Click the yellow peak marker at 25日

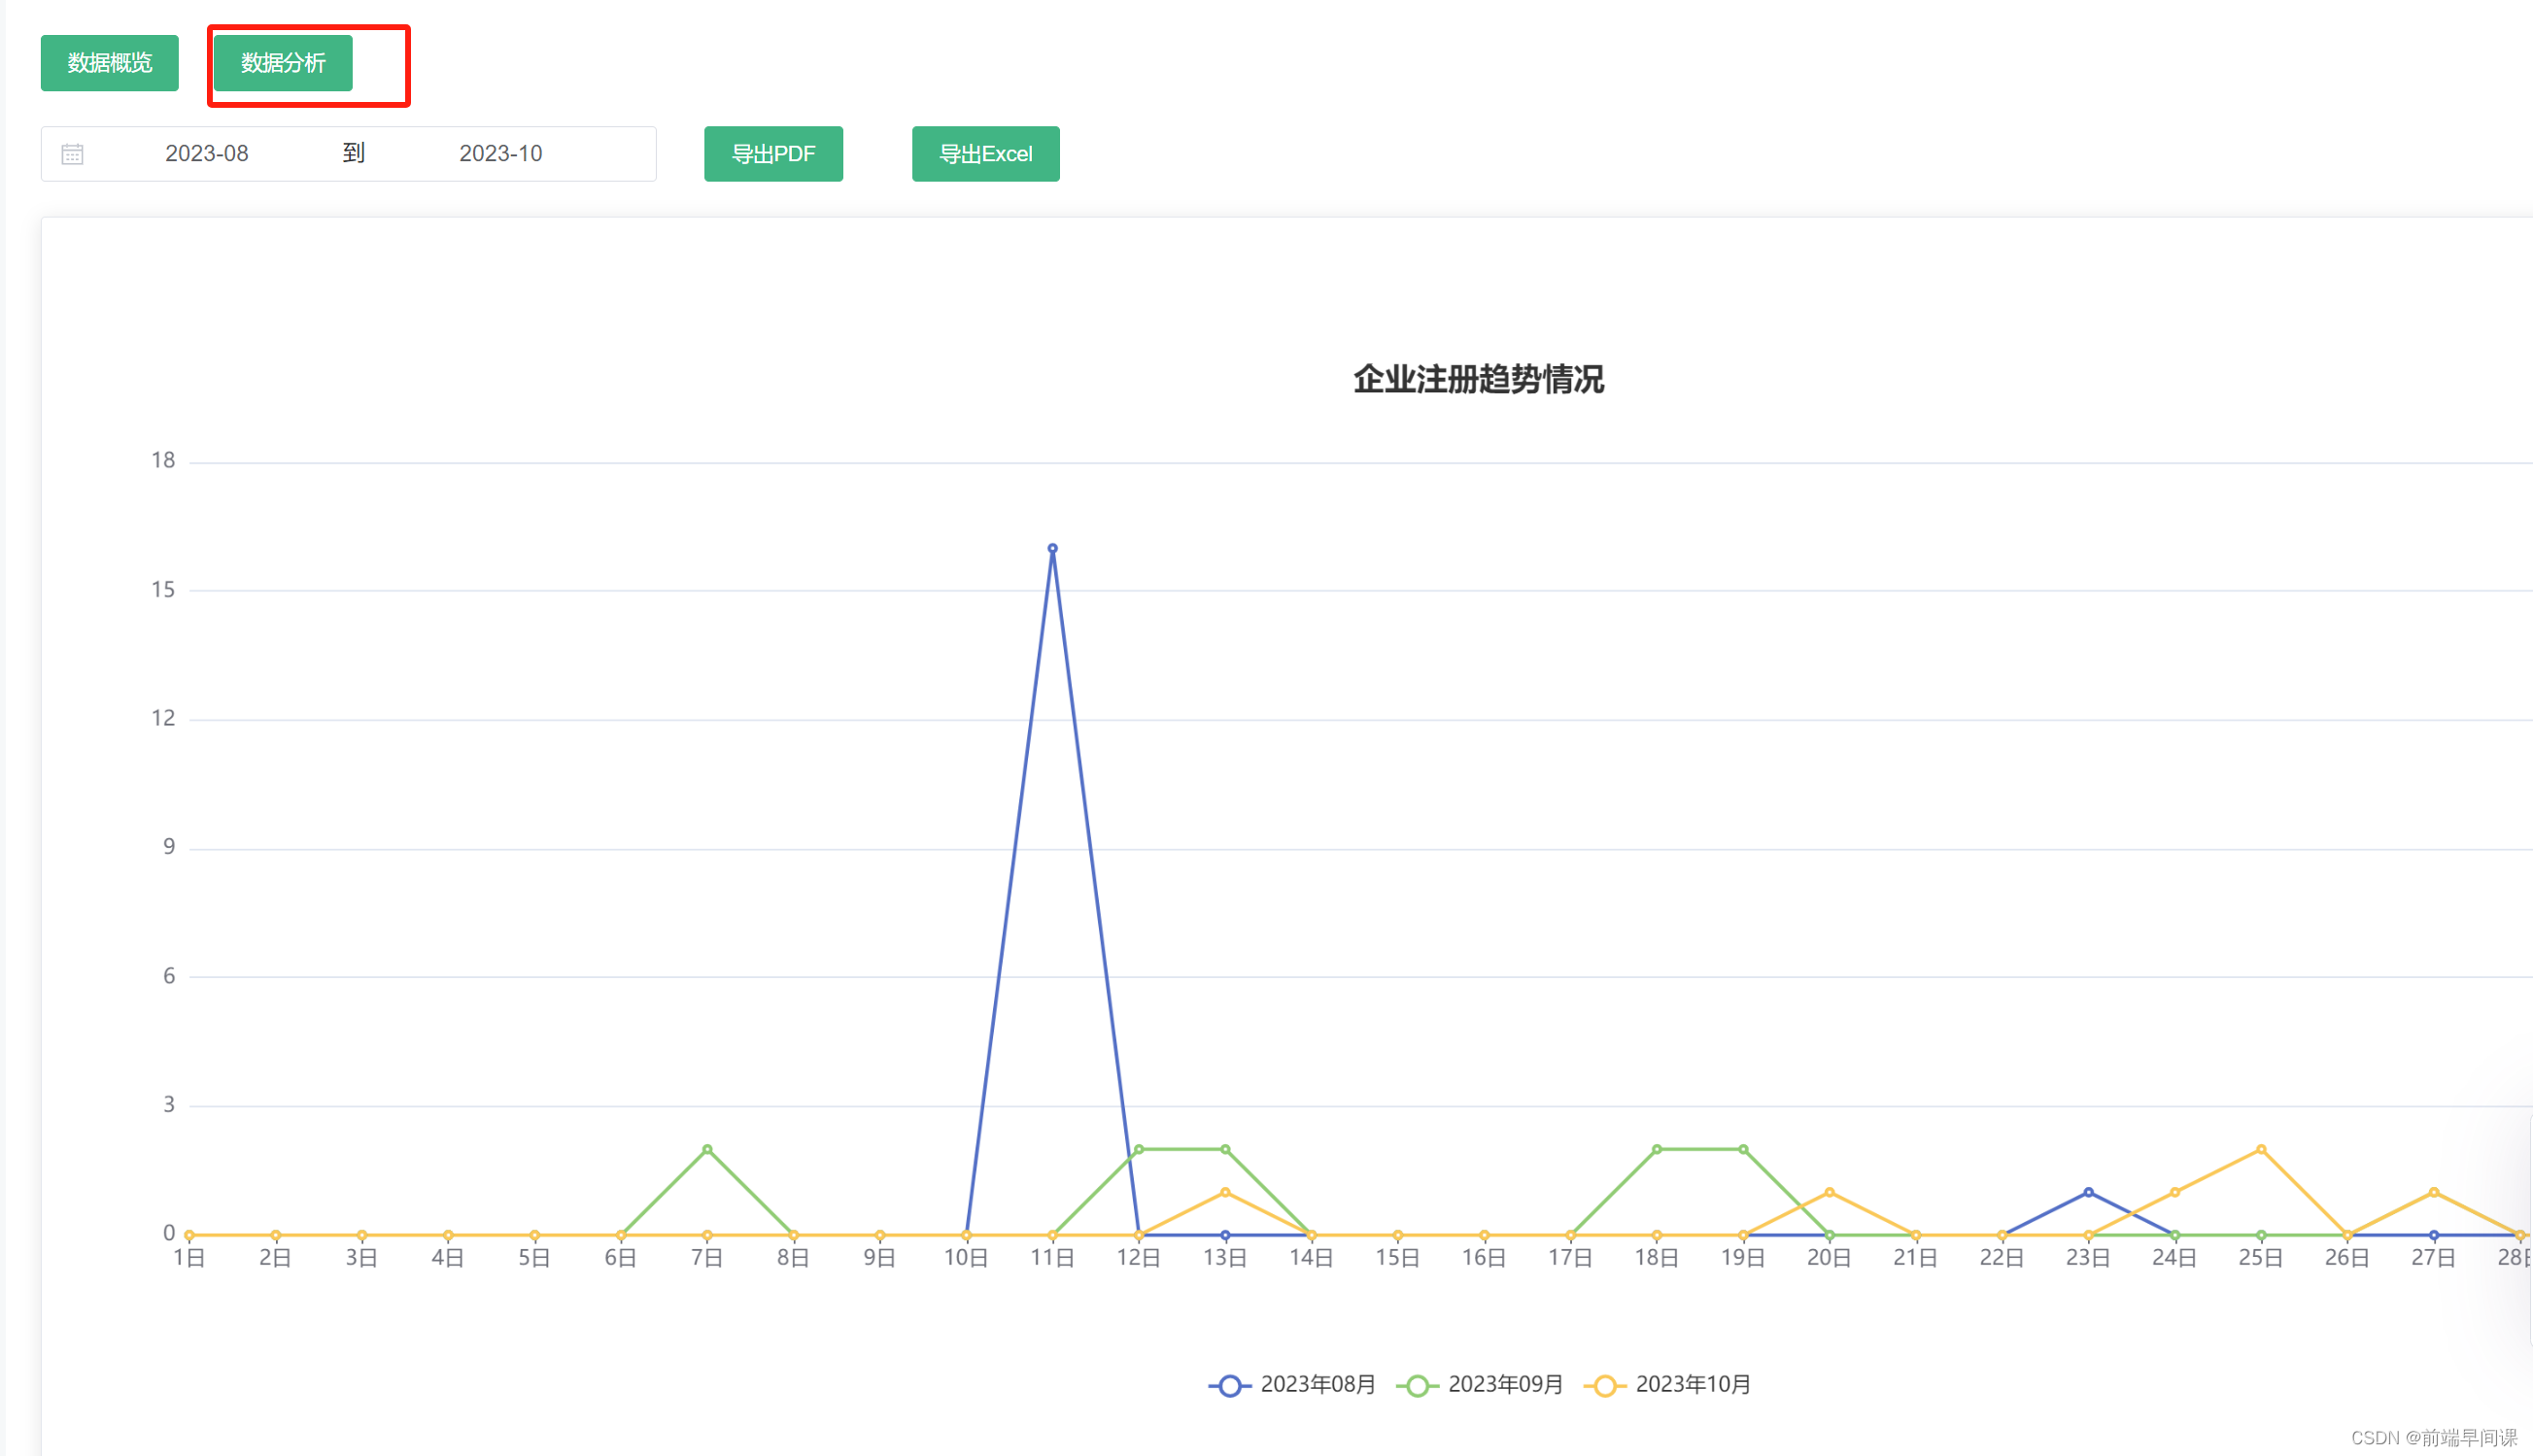(2260, 1148)
